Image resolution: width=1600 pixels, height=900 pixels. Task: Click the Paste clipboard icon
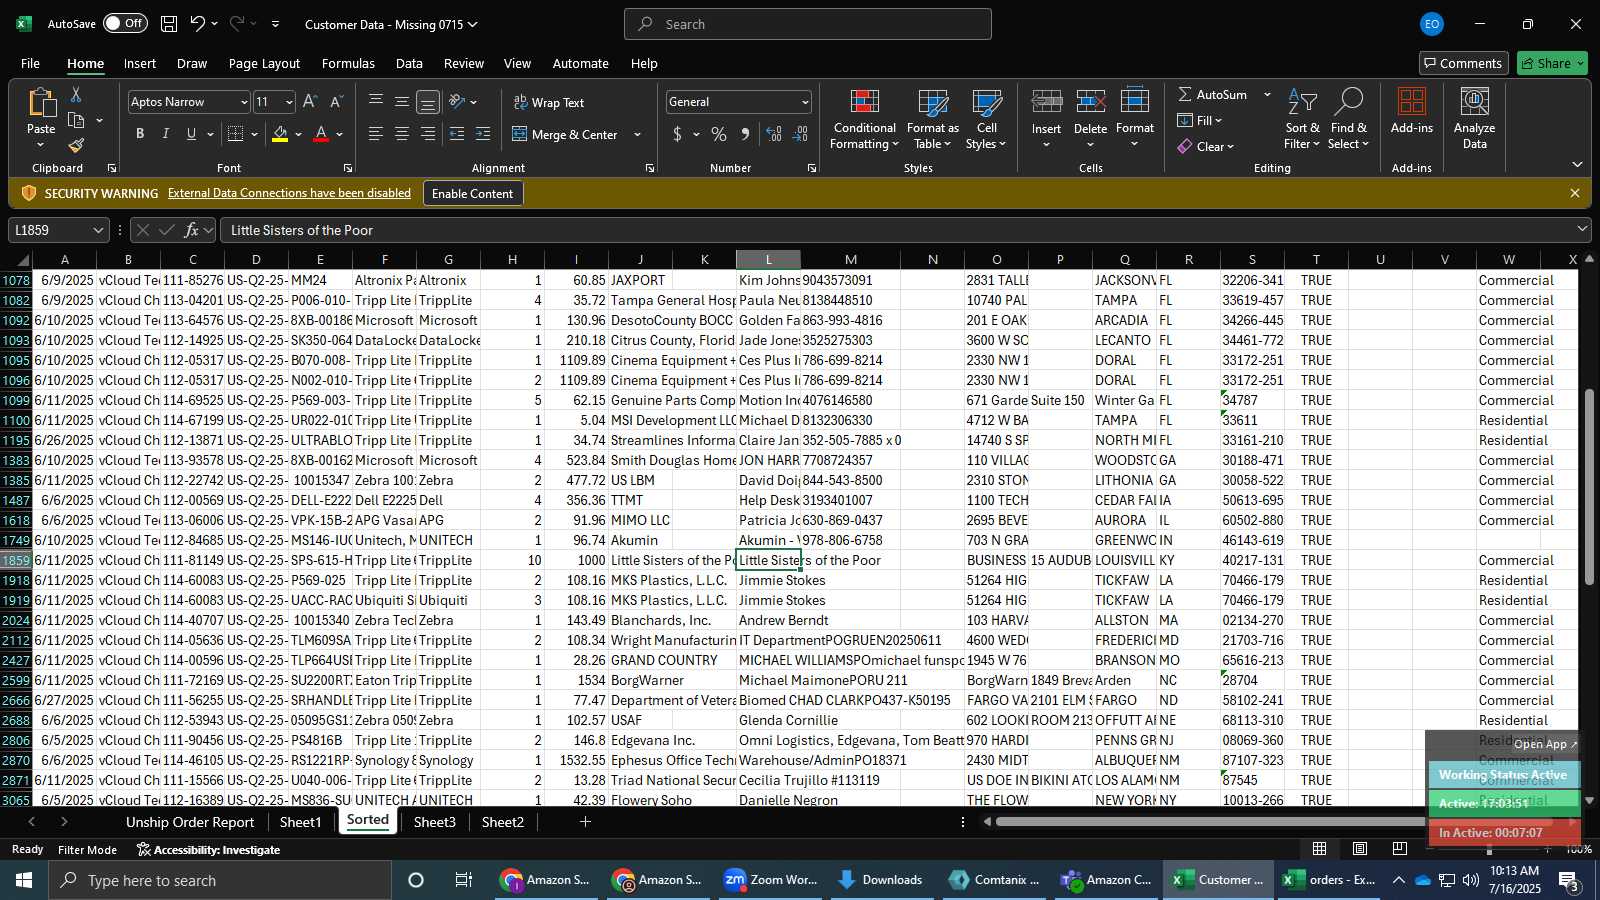click(41, 105)
